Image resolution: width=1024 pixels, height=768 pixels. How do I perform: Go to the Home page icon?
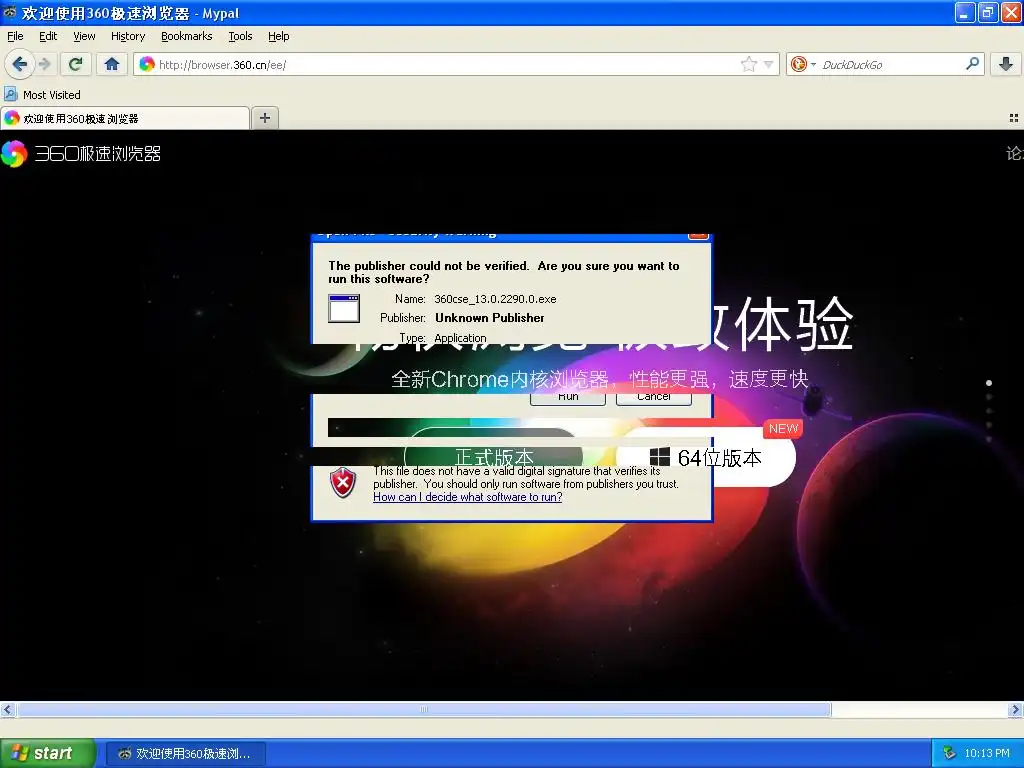[x=112, y=64]
